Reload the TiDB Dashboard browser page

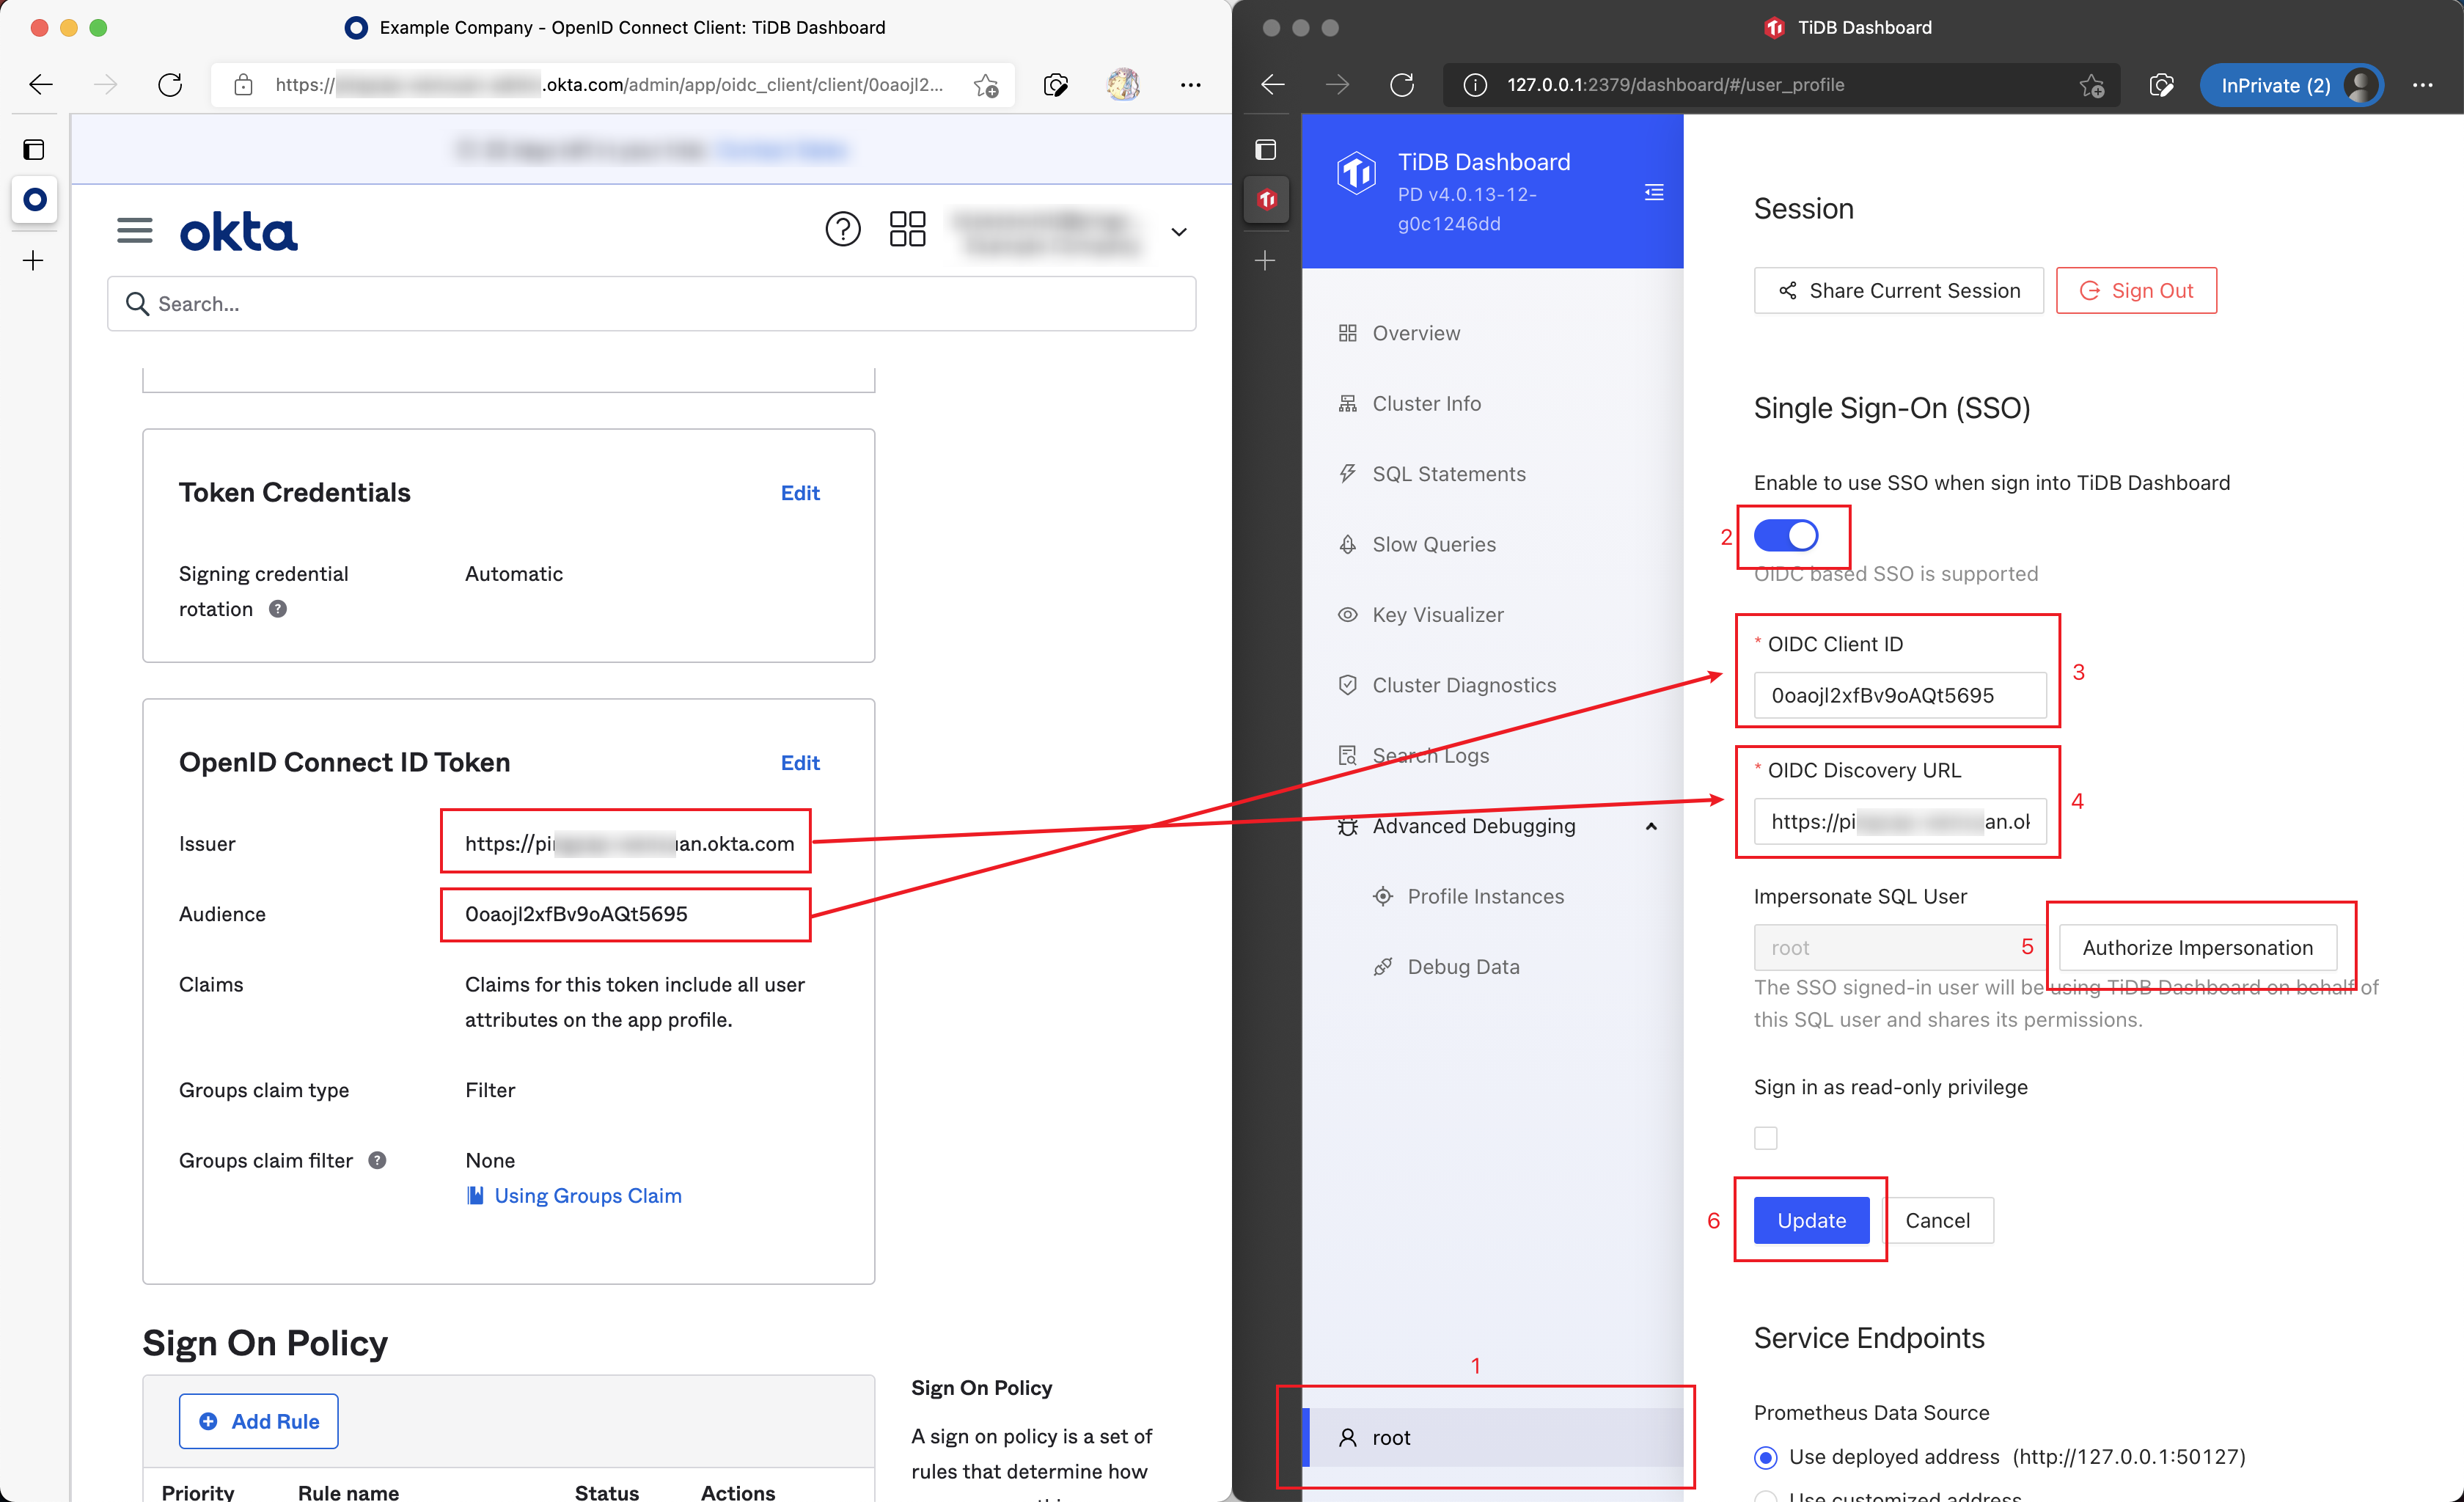click(1402, 85)
